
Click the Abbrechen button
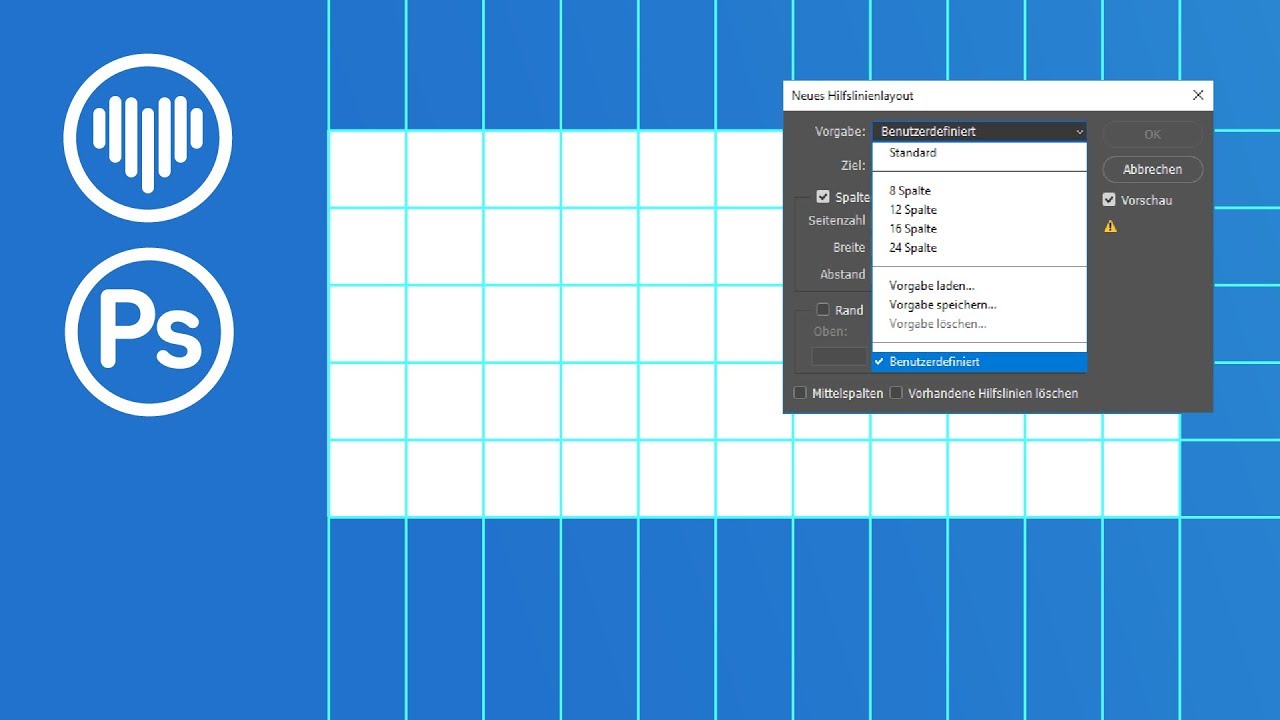tap(1152, 169)
